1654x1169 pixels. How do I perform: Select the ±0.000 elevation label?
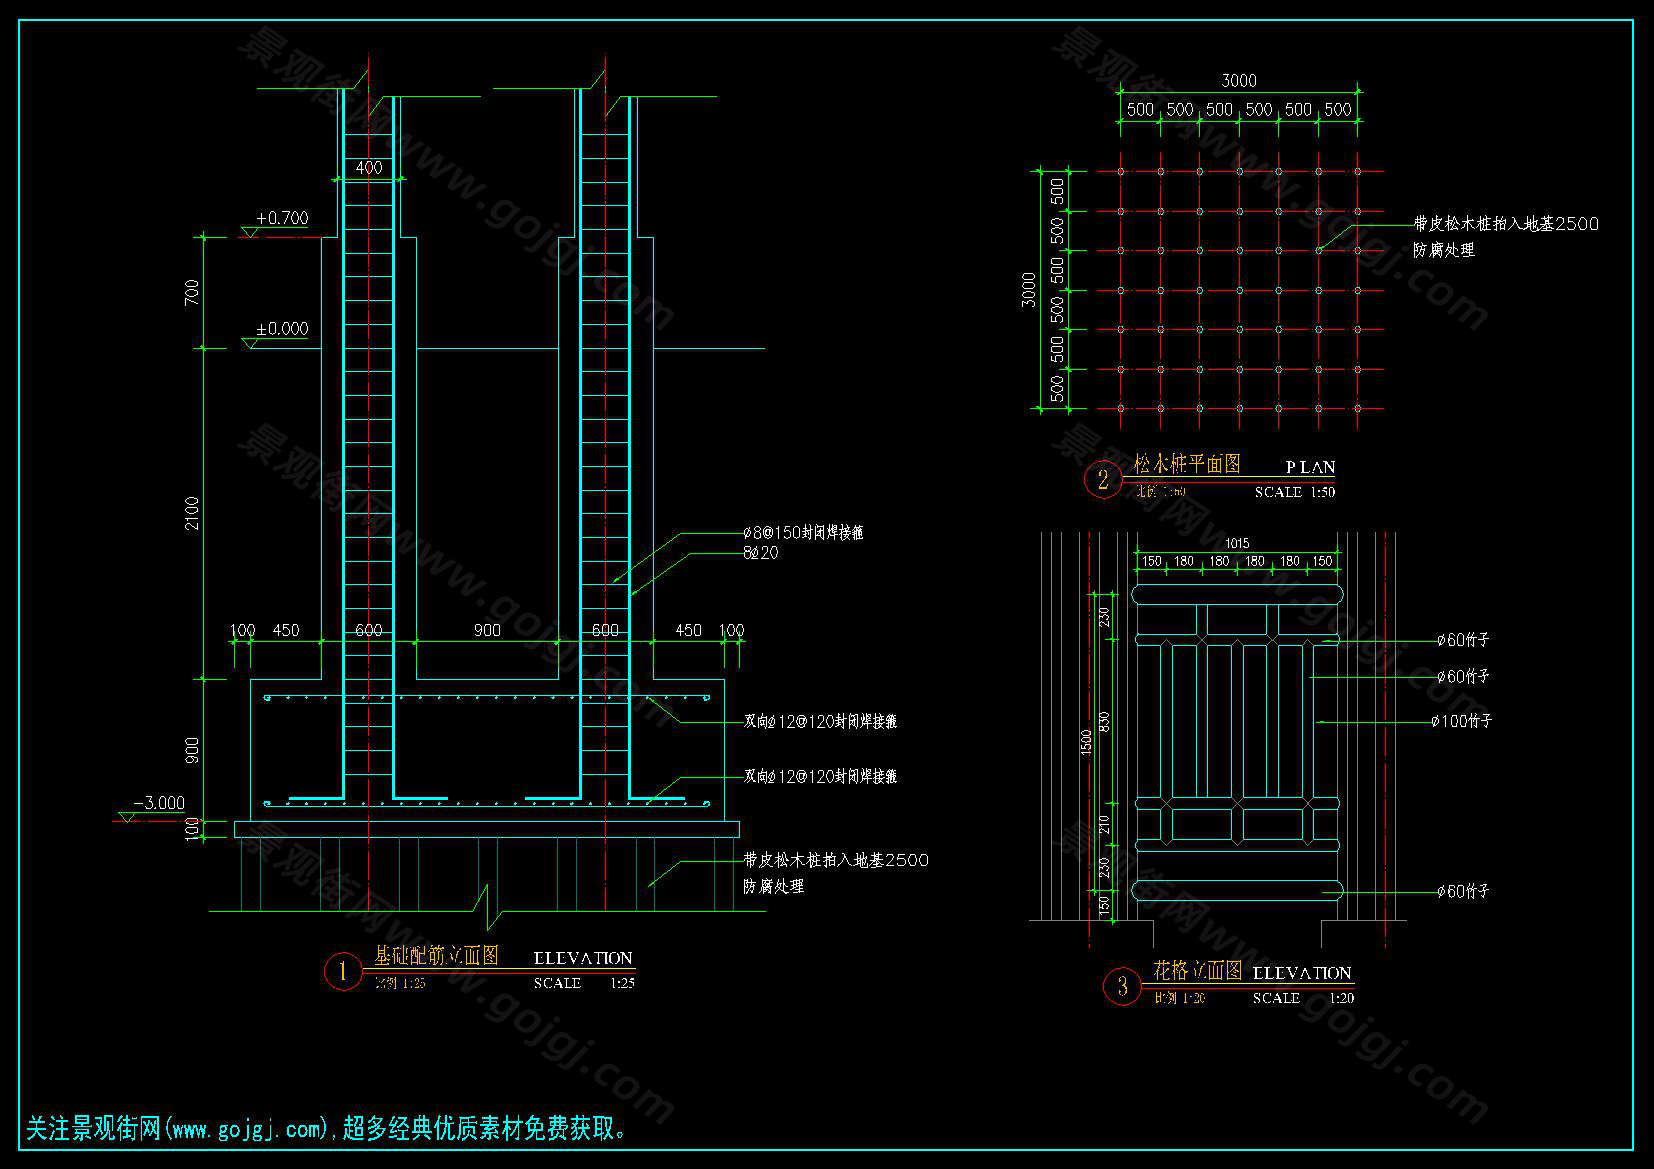282,329
